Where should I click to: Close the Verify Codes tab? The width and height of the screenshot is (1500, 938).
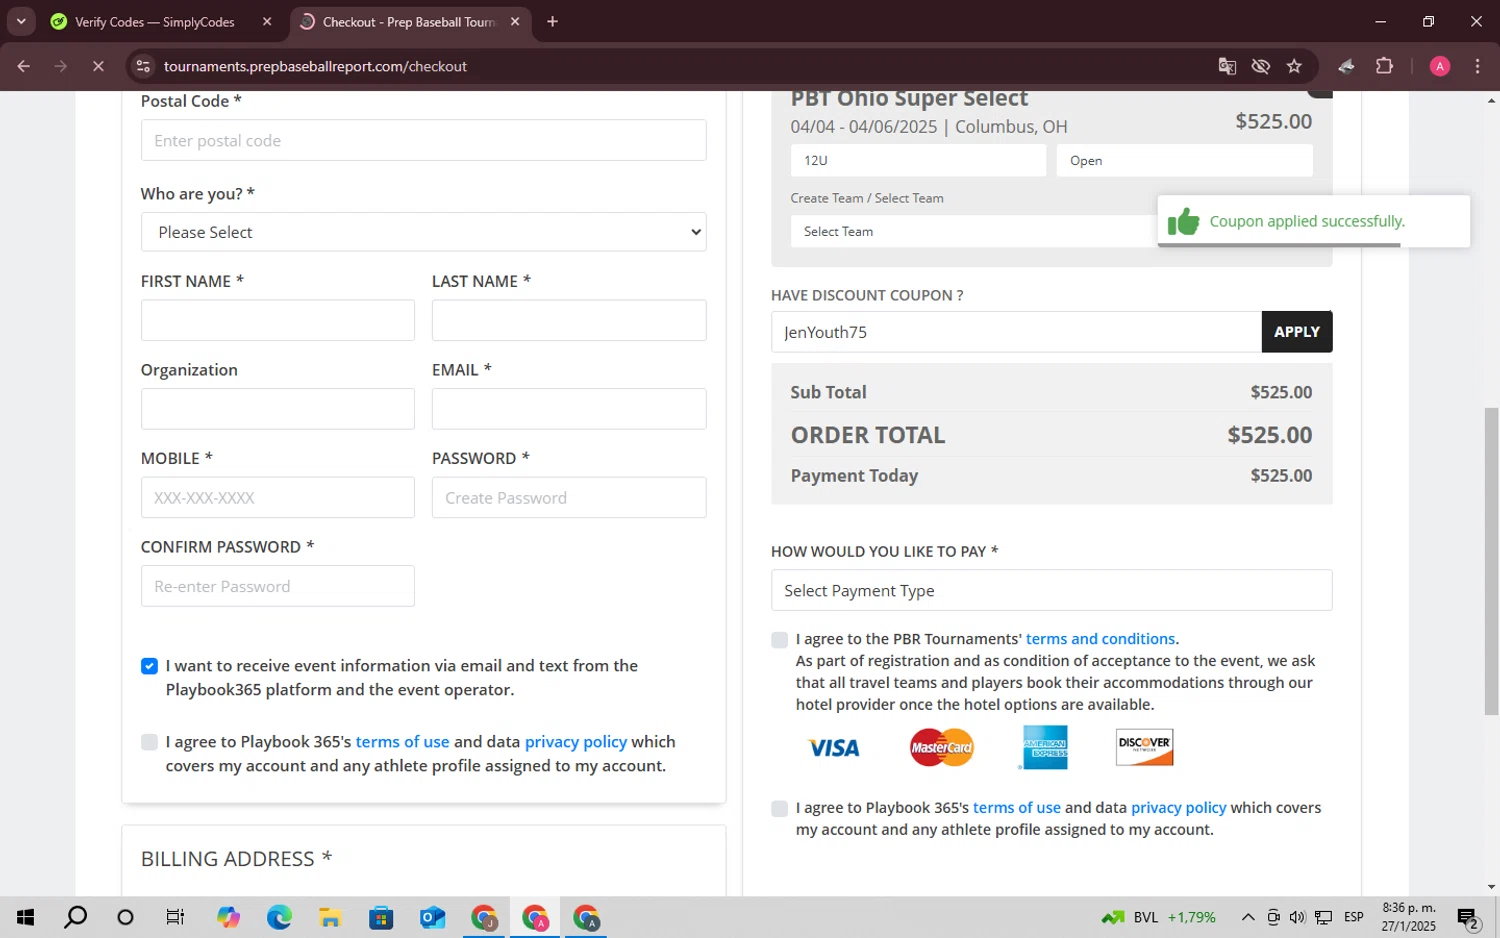tap(267, 22)
